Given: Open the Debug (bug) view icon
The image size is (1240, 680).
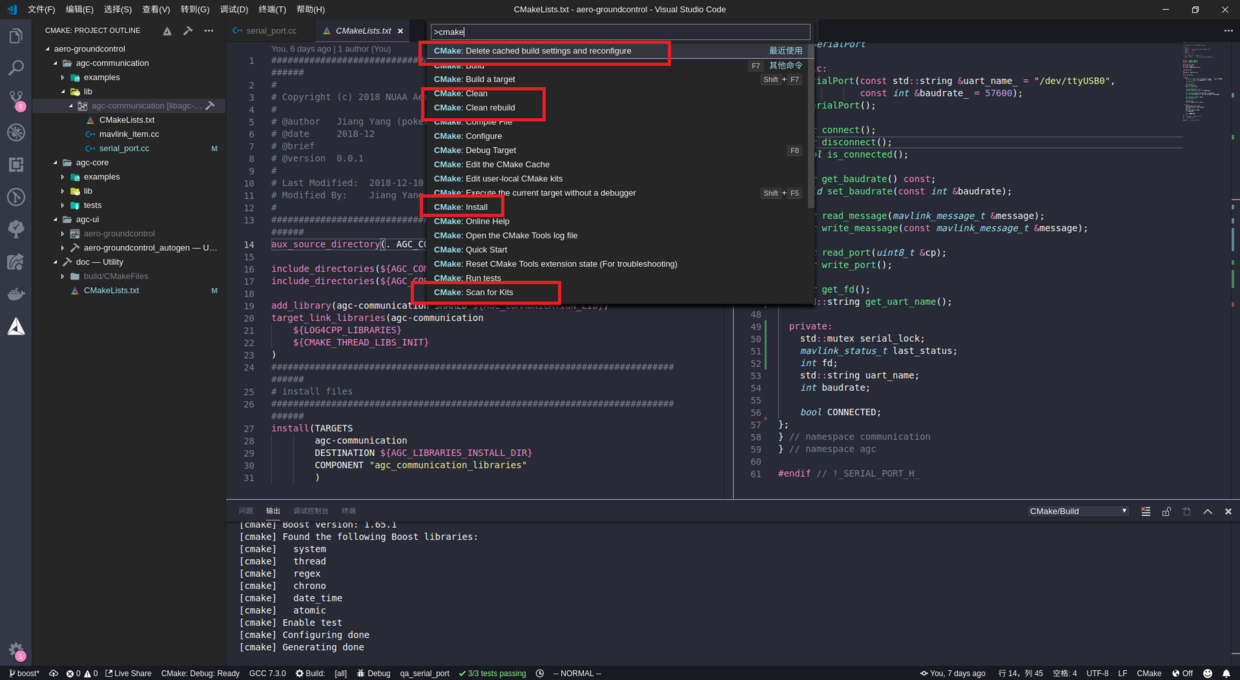Looking at the screenshot, I should [x=16, y=132].
